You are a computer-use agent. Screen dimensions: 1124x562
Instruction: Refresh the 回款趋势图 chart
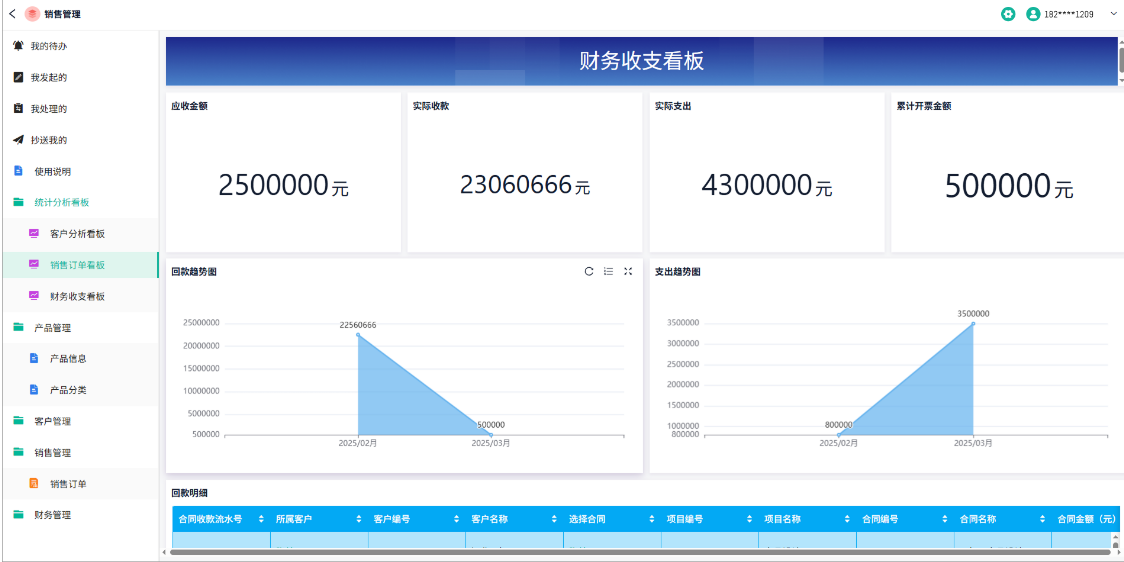(589, 271)
